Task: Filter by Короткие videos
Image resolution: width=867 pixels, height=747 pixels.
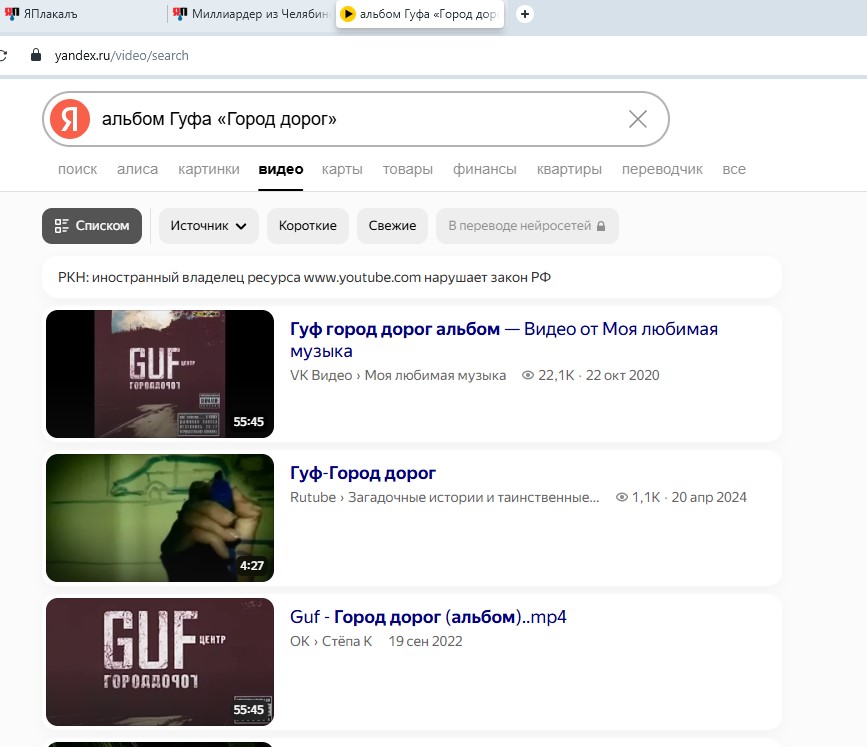Action: [x=307, y=226]
